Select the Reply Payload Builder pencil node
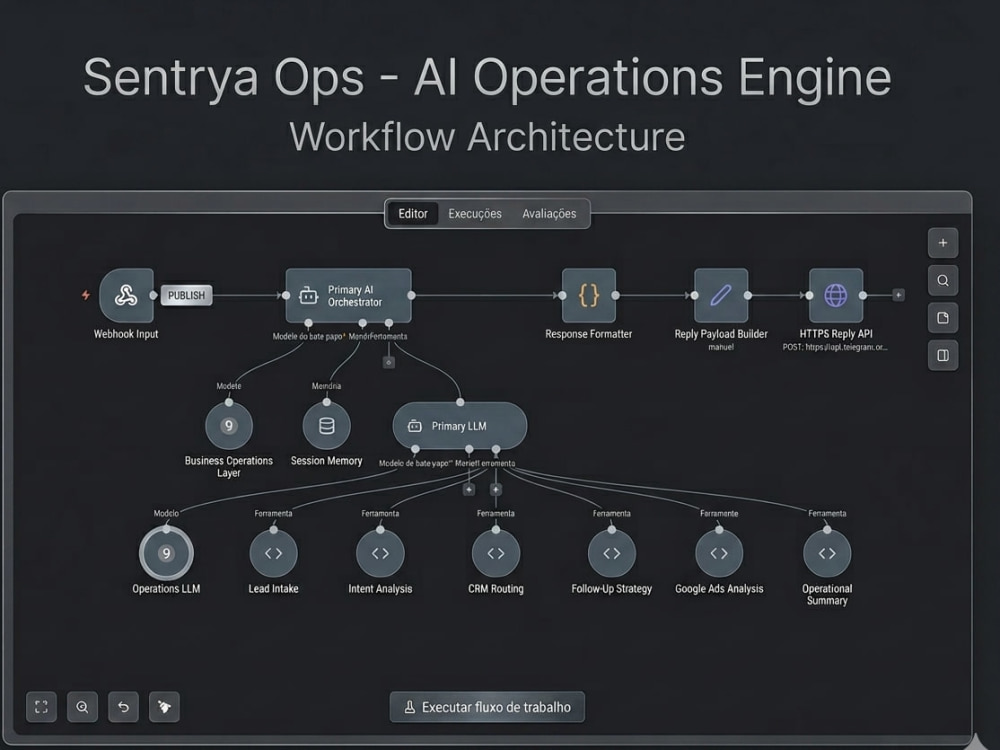Image resolution: width=1000 pixels, height=750 pixels. point(721,295)
